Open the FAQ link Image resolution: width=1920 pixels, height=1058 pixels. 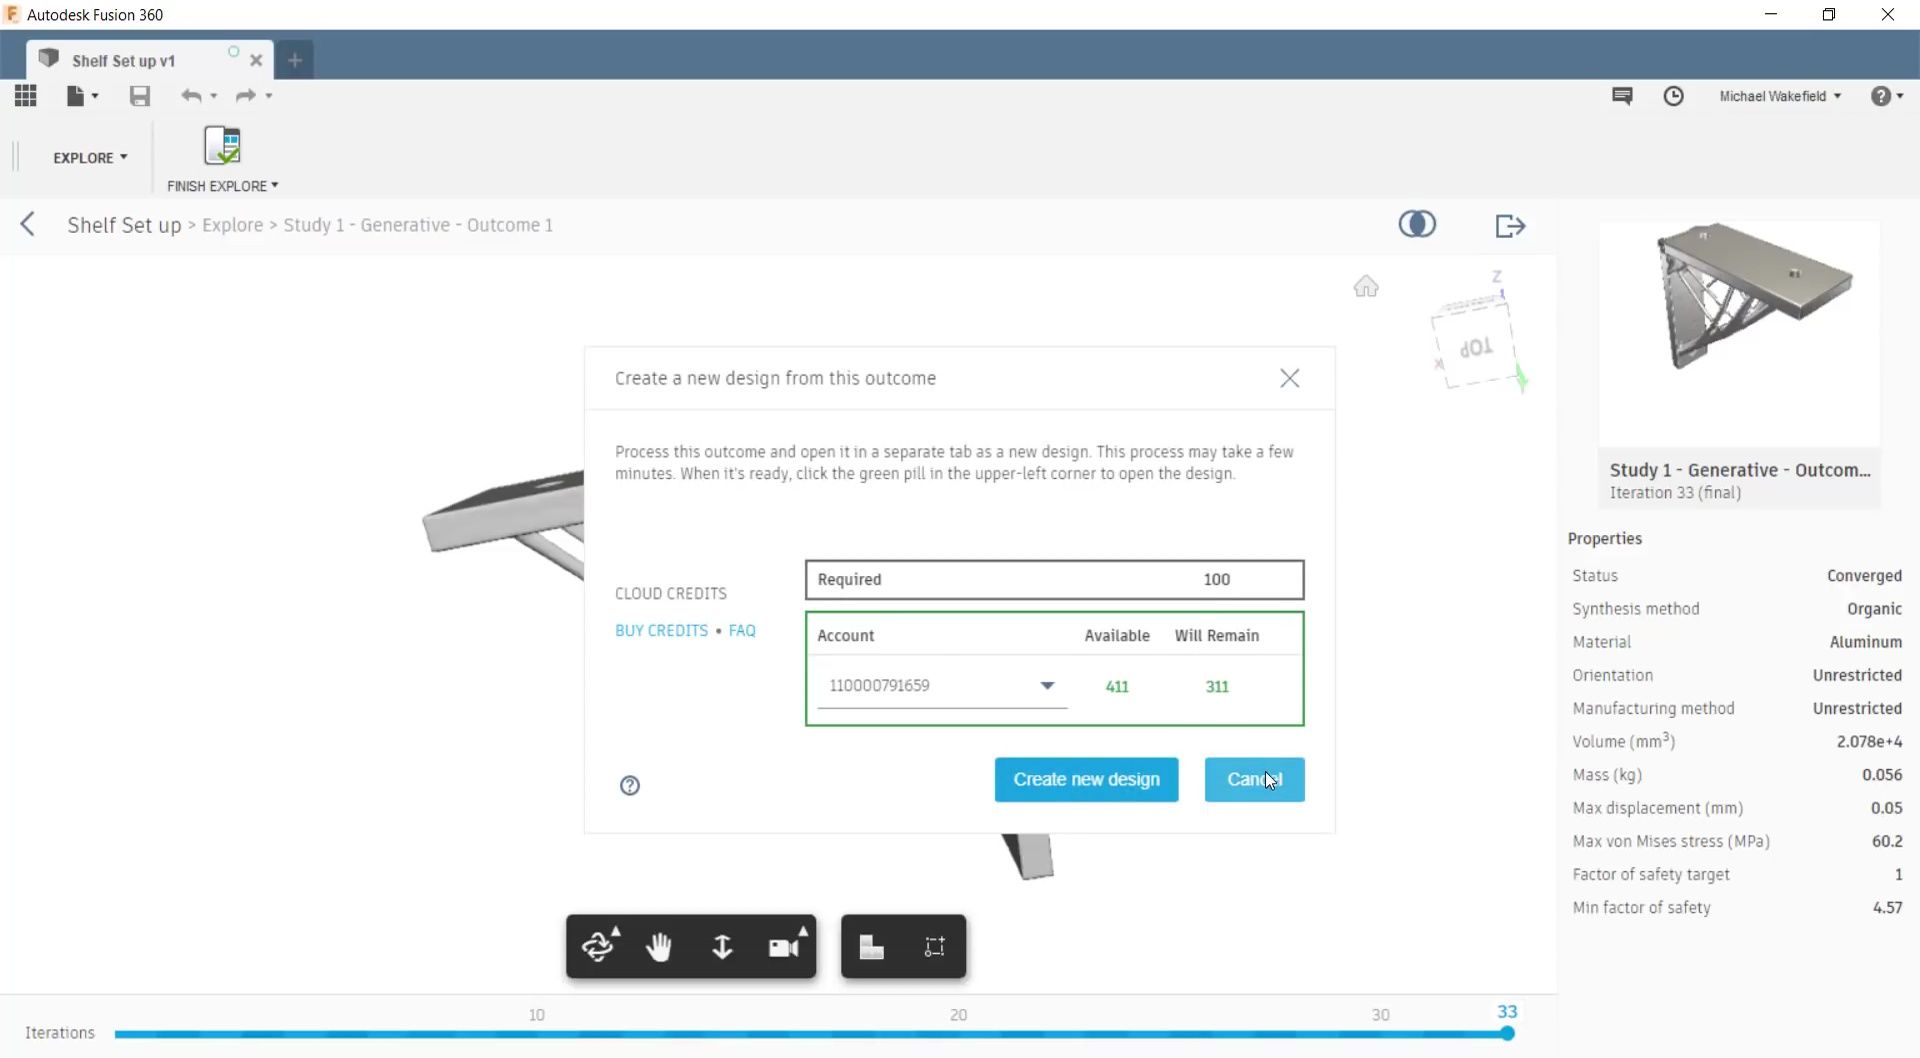(x=742, y=631)
